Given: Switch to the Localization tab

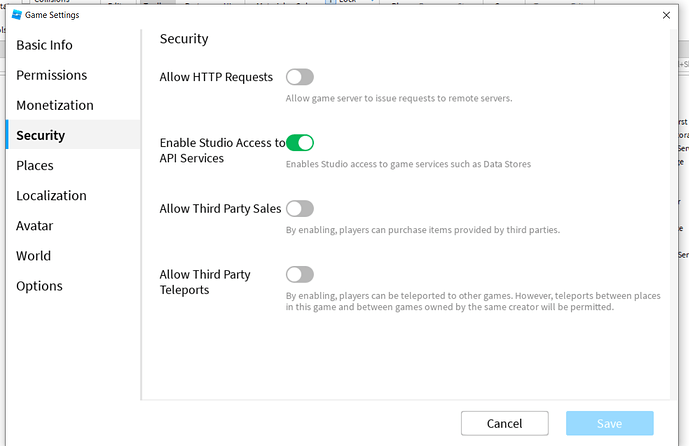Looking at the screenshot, I should click(x=51, y=195).
